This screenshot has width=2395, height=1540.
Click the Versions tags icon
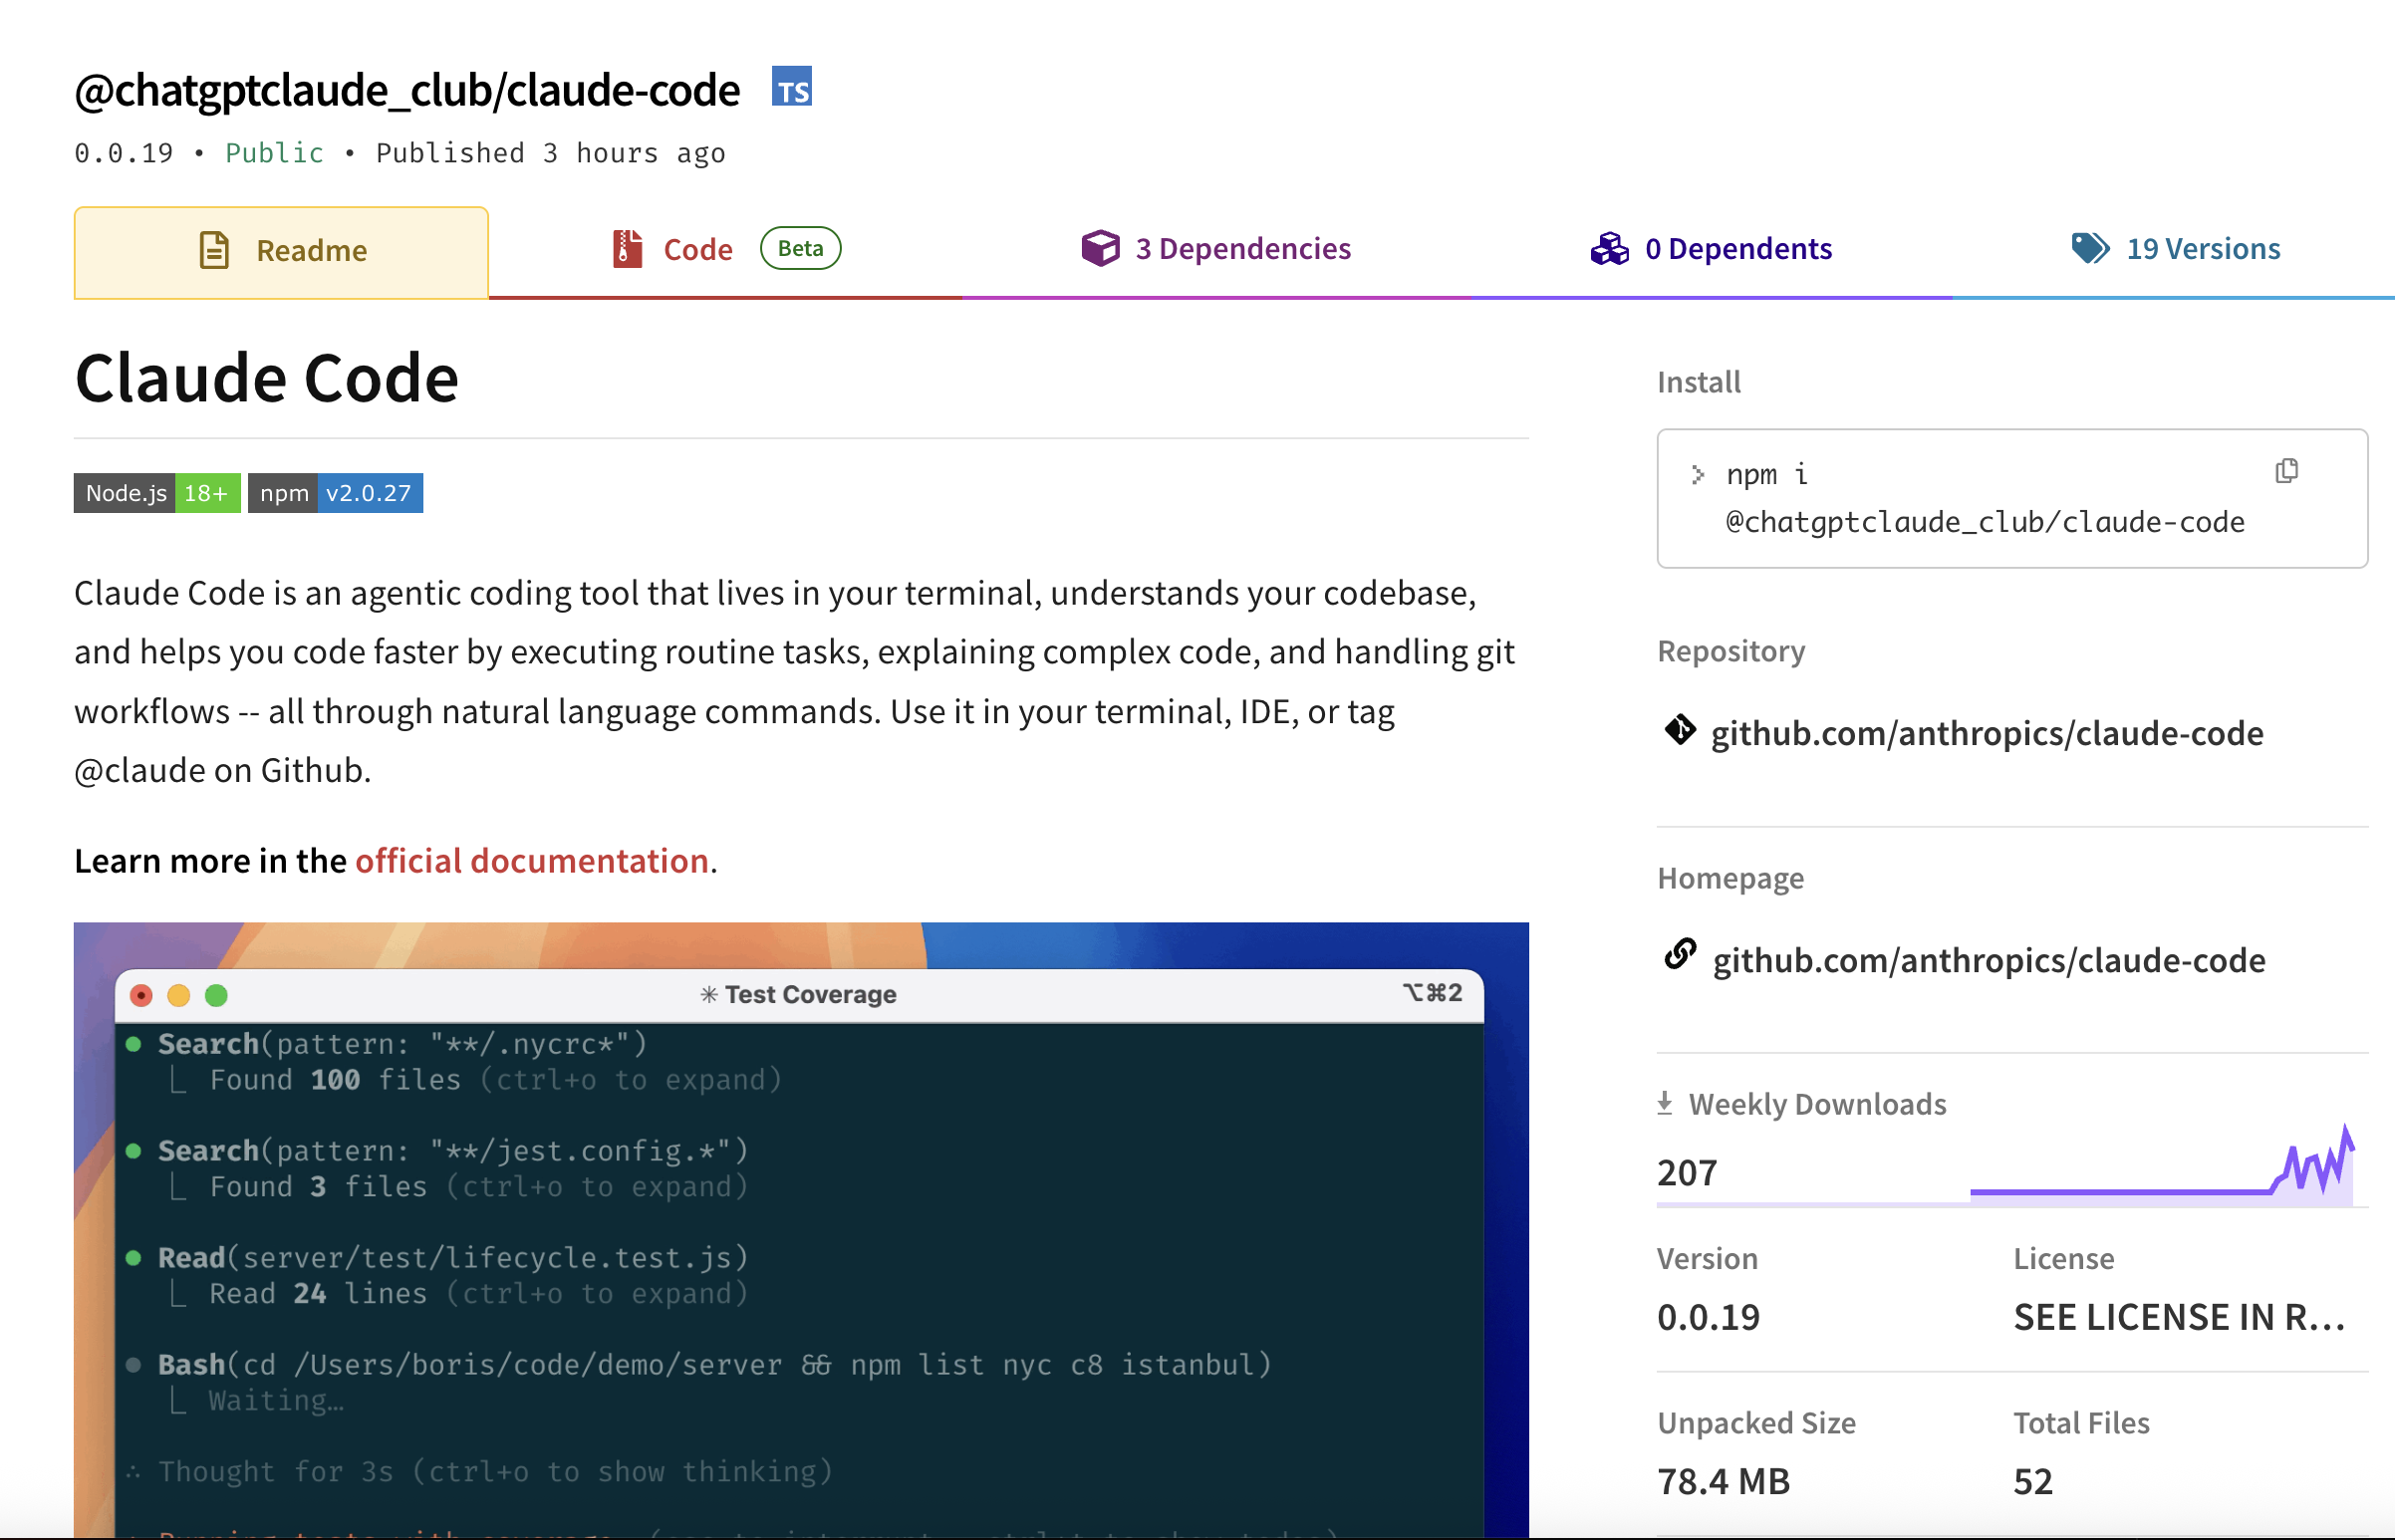(x=2089, y=248)
